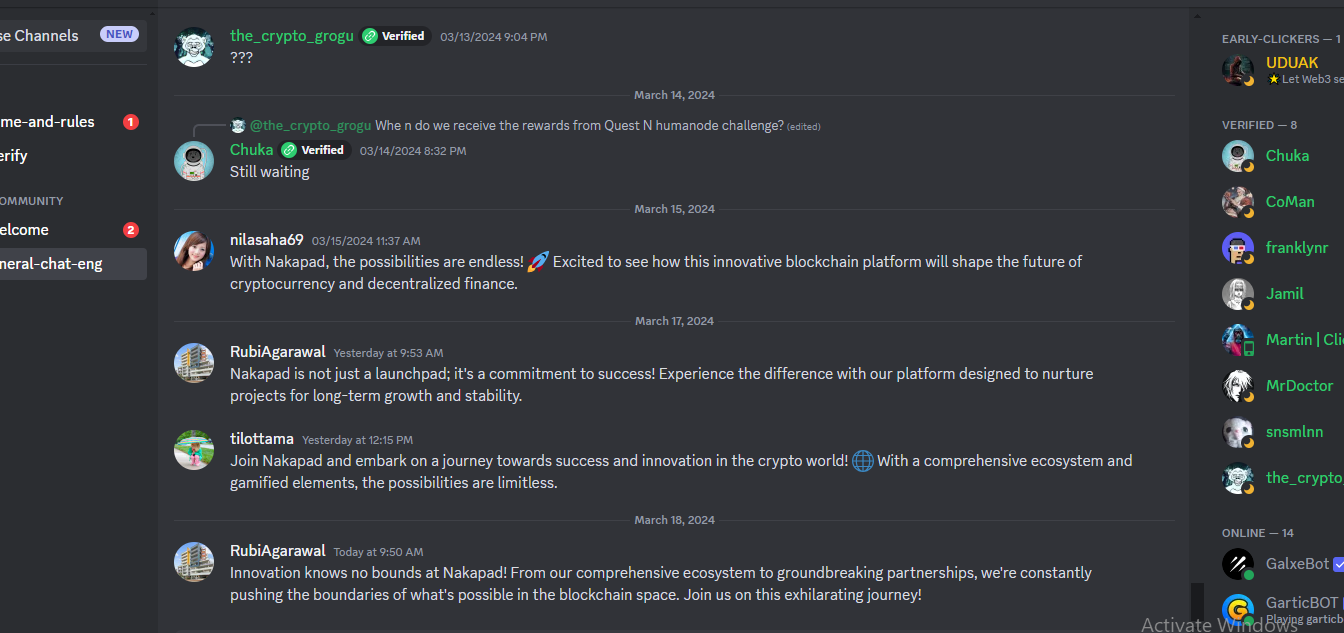Click the chat scrollbar thumb

click(x=1197, y=601)
